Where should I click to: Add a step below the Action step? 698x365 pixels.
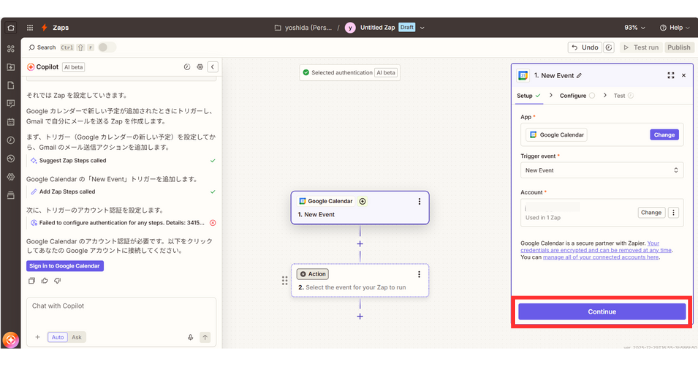coord(360,316)
